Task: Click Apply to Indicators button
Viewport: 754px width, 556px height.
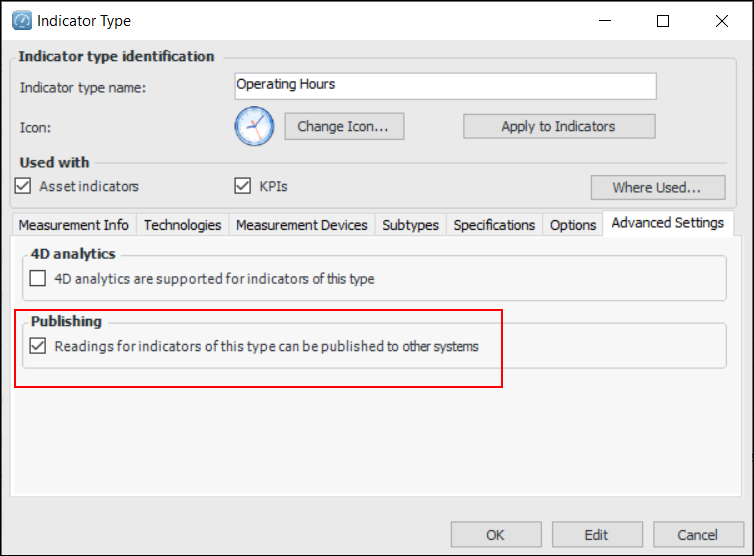Action: click(x=558, y=127)
